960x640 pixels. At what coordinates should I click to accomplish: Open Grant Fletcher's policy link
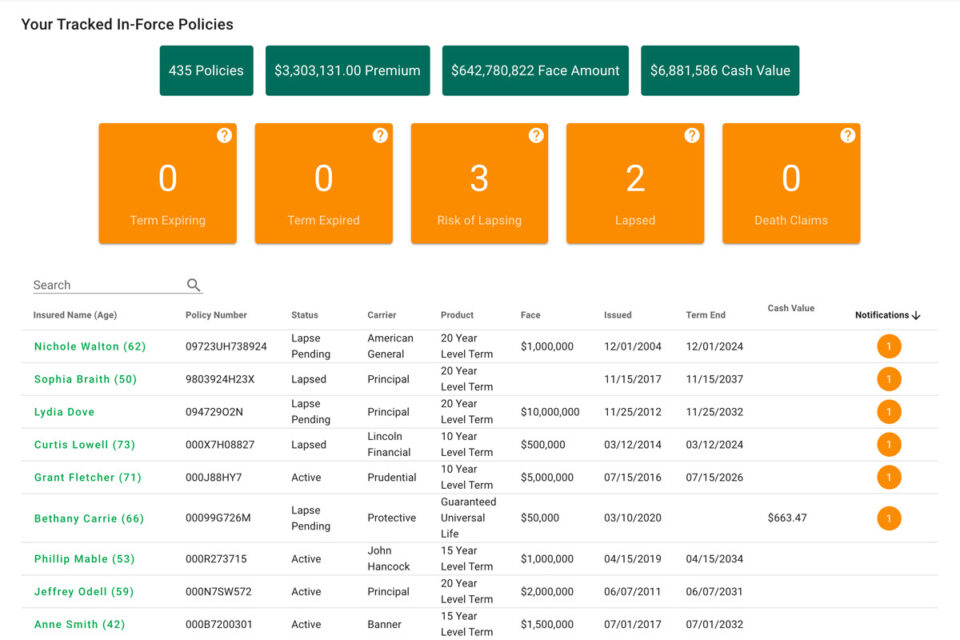[88, 478]
